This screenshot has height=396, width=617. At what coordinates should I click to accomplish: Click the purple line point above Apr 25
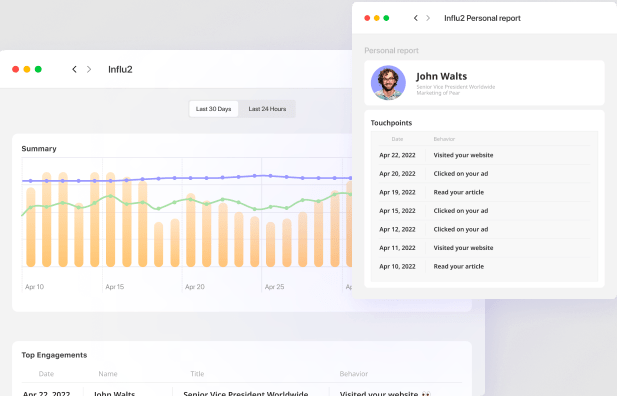[x=270, y=176]
